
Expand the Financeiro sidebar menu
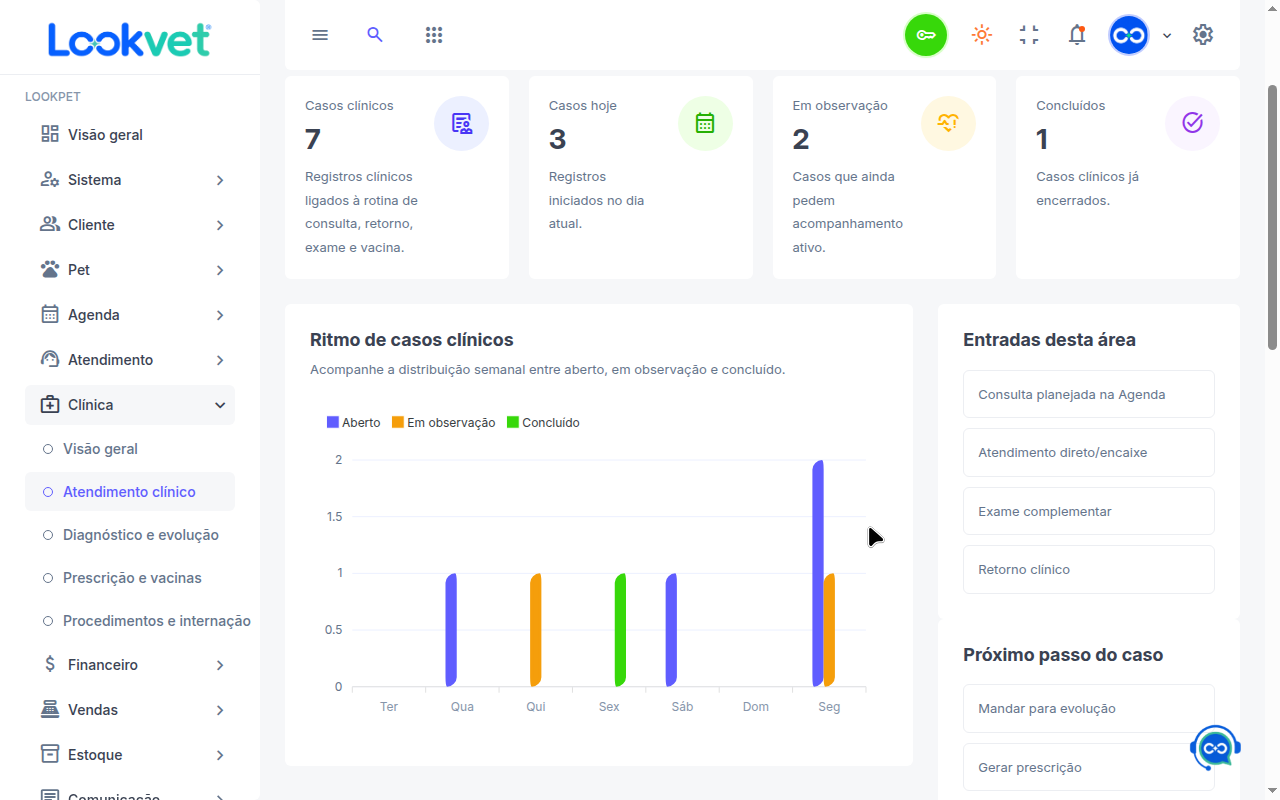(130, 665)
